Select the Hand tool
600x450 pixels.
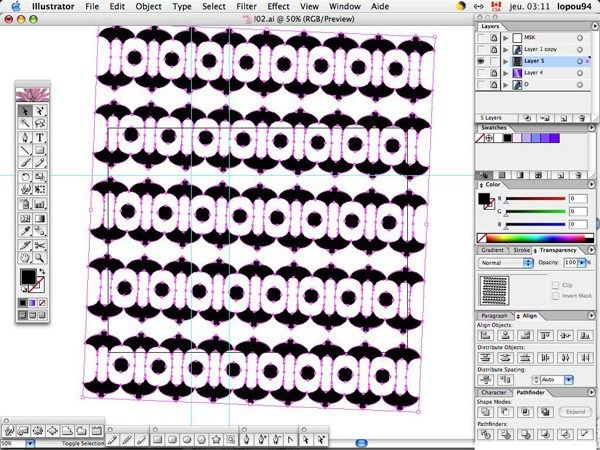tap(25, 258)
